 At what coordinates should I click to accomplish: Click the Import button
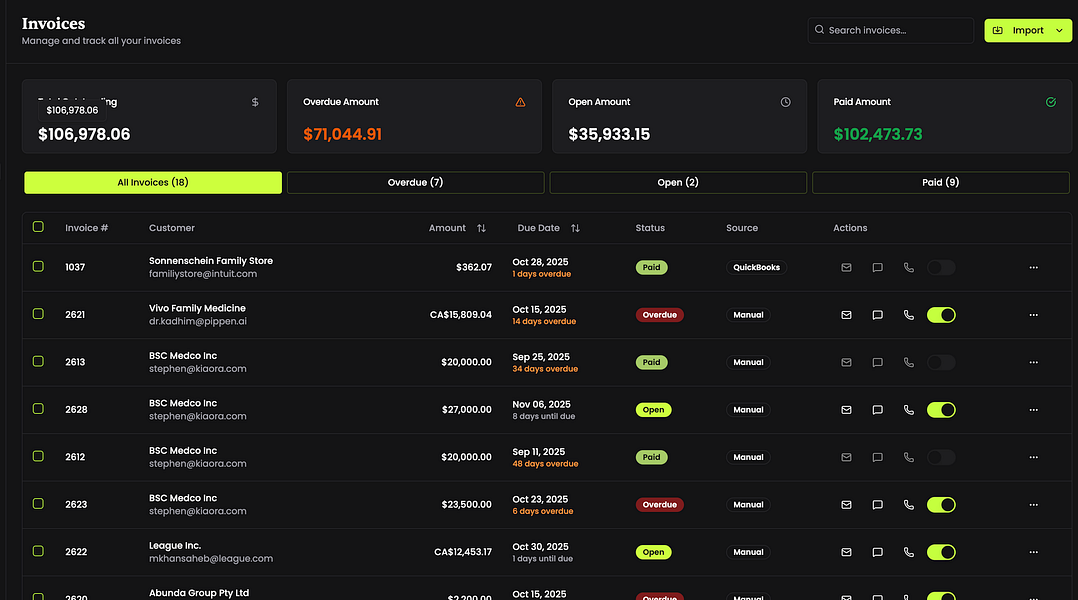[1028, 30]
